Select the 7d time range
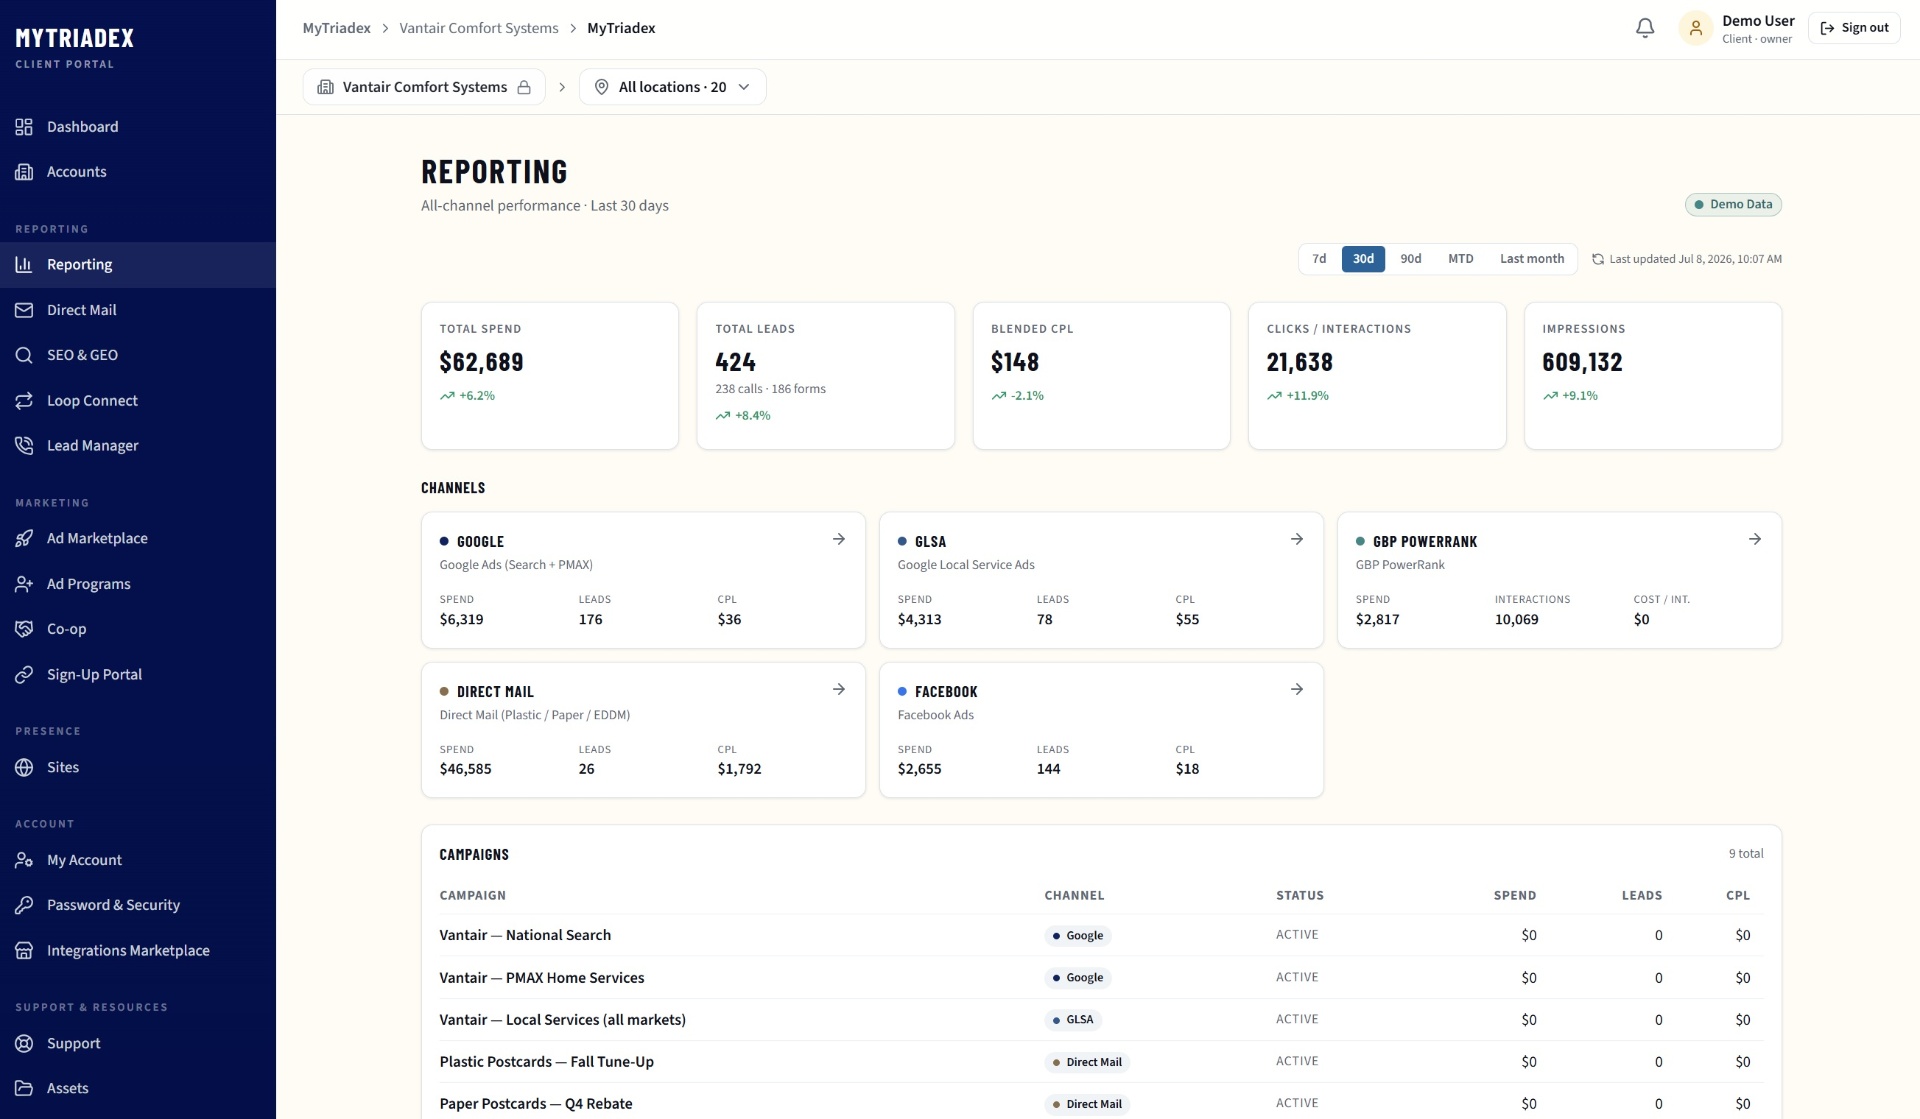The height and width of the screenshot is (1119, 1920). (1319, 259)
